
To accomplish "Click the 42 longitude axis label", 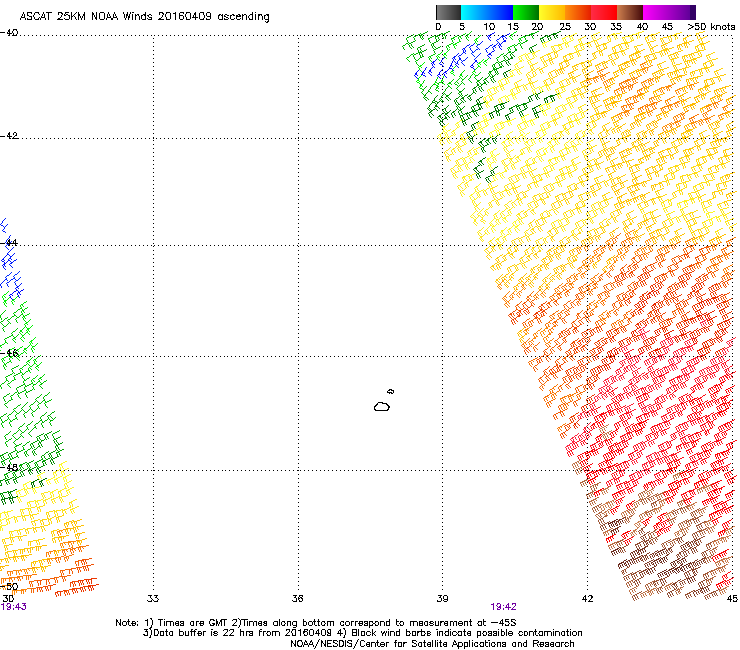I will pos(587,599).
